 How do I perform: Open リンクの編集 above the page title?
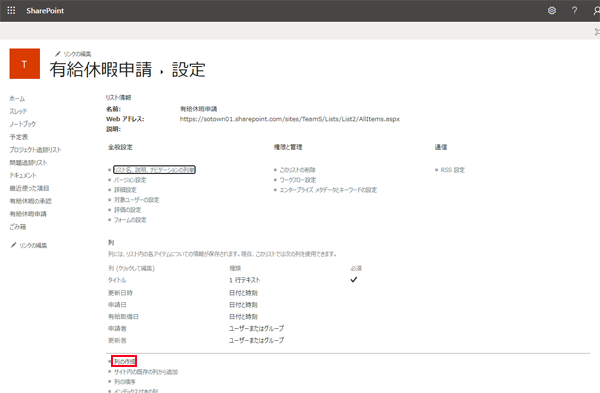[77, 54]
